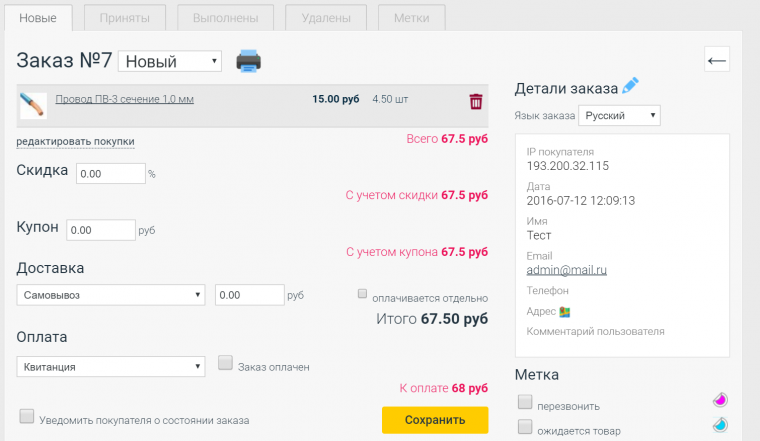Viewport: 760px width, 441px height.
Task: Toggle Уведомить покупателя о состоянии заказа checkbox
Action: (x=27, y=416)
